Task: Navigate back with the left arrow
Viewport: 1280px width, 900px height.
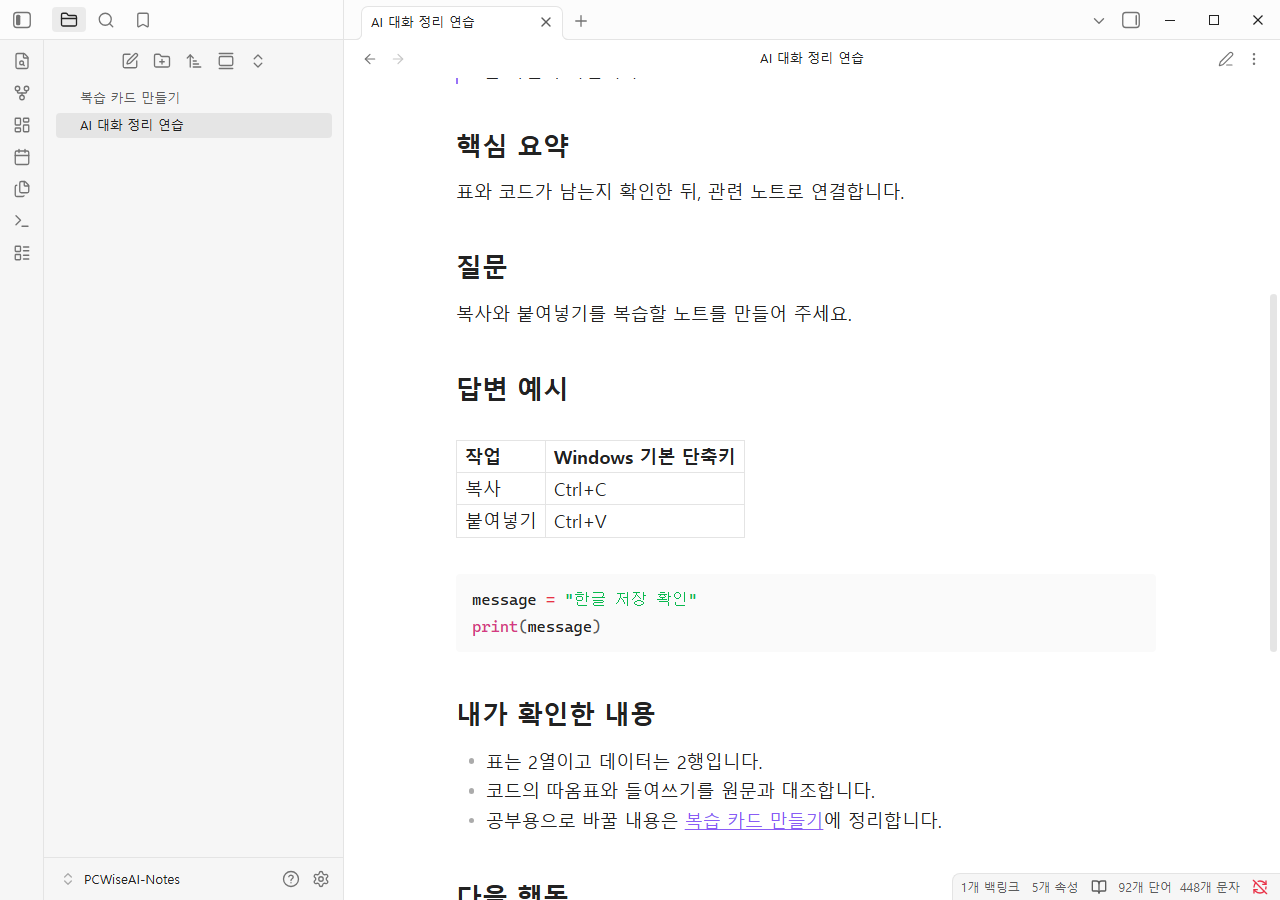Action: click(x=370, y=59)
